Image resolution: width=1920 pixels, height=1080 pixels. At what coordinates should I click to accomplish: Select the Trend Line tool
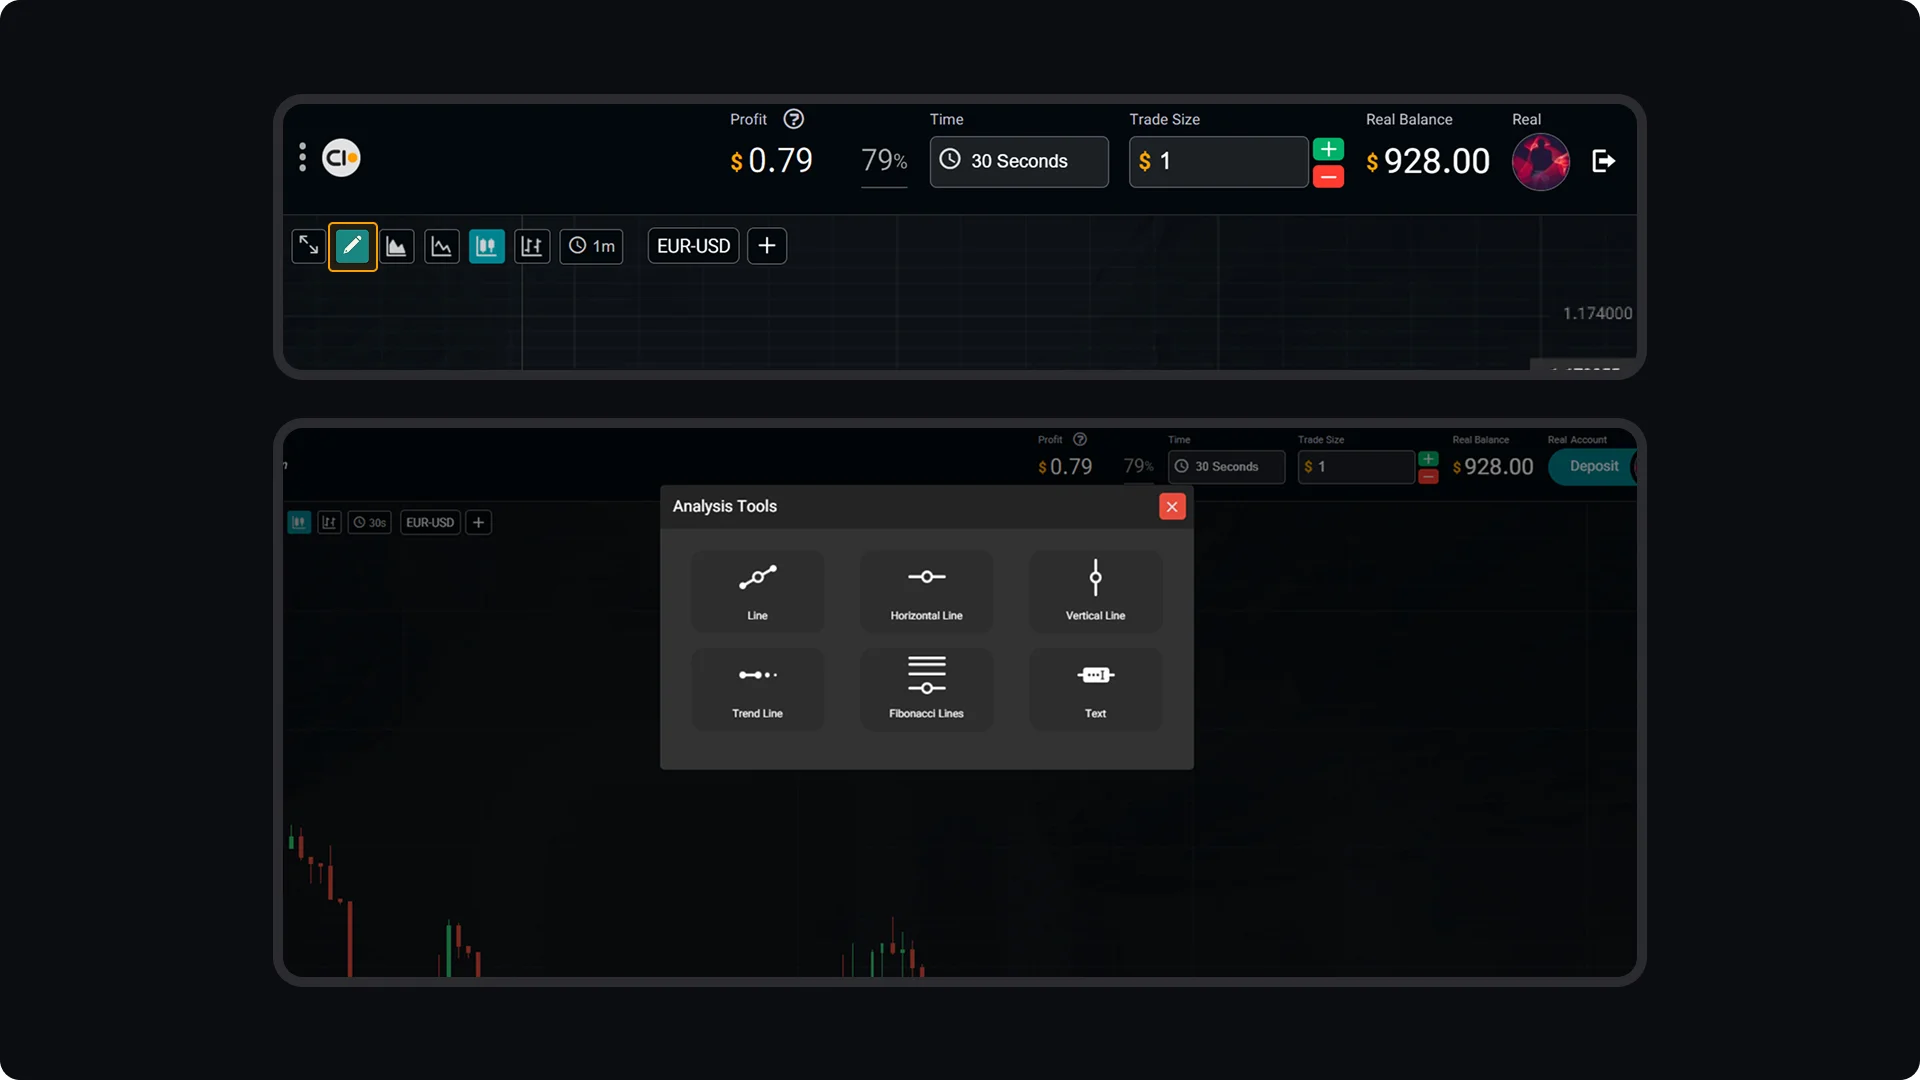(x=757, y=689)
